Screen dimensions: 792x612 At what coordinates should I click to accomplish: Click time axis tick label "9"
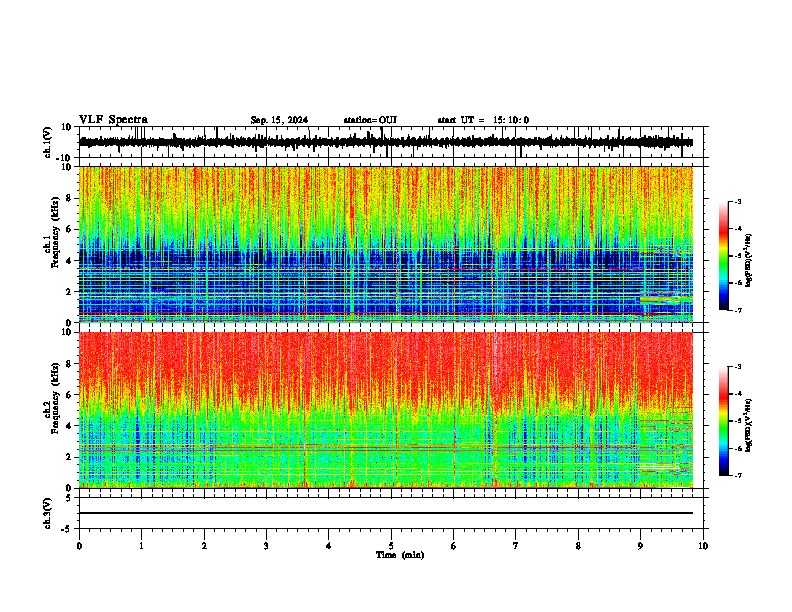[640, 546]
